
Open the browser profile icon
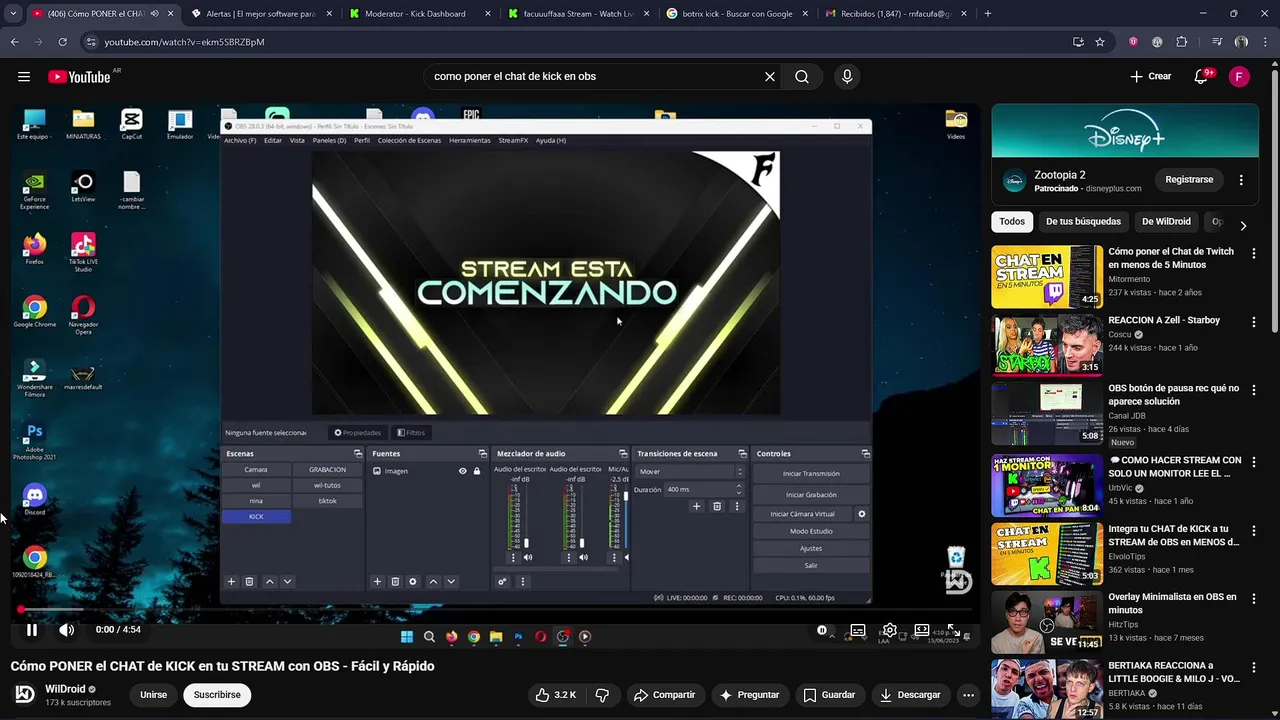tap(1241, 42)
